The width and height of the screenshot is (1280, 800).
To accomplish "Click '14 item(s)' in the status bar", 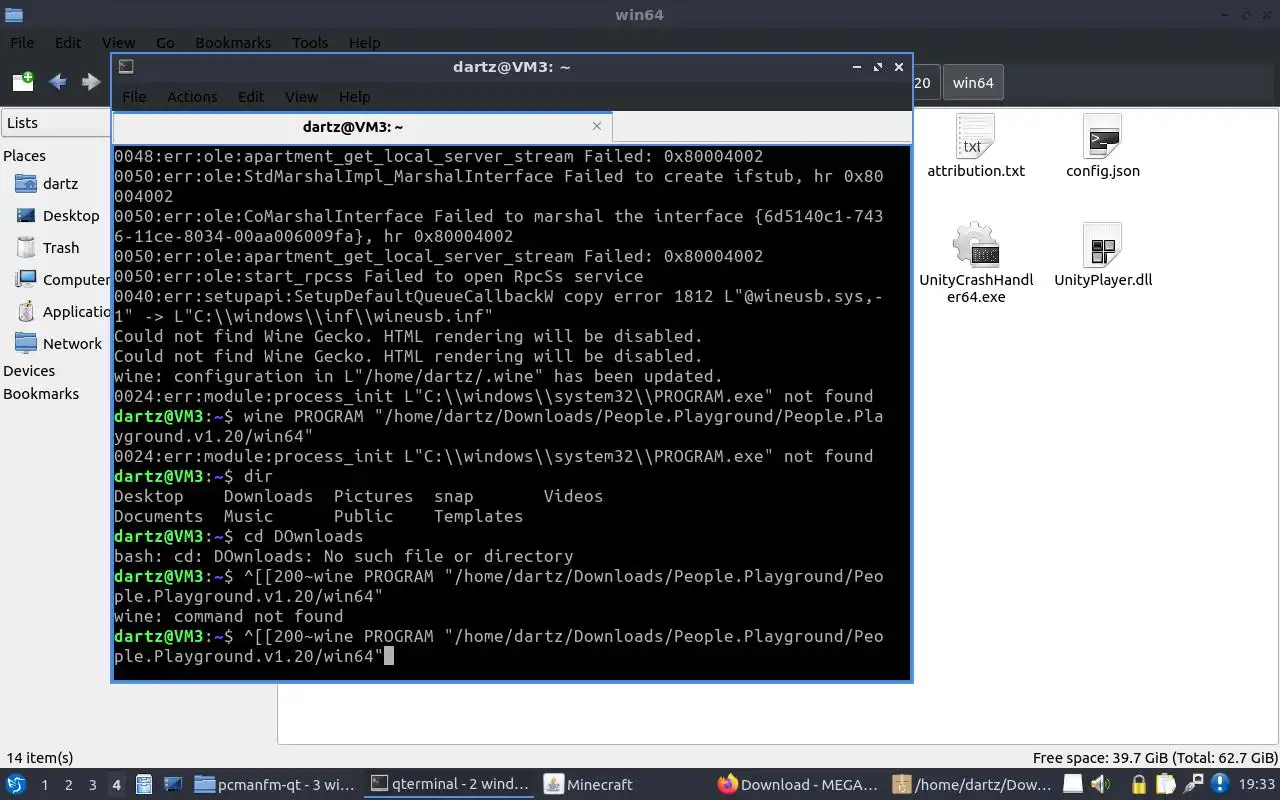I will coord(40,758).
